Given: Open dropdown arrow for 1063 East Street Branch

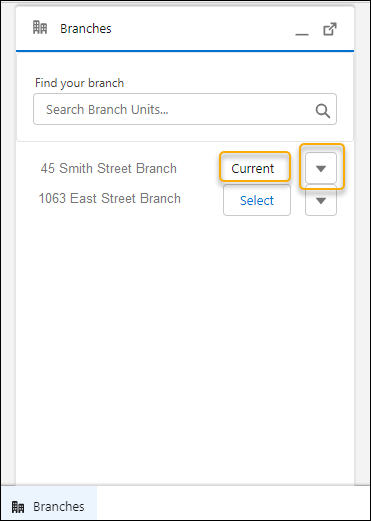Looking at the screenshot, I should point(321,200).
